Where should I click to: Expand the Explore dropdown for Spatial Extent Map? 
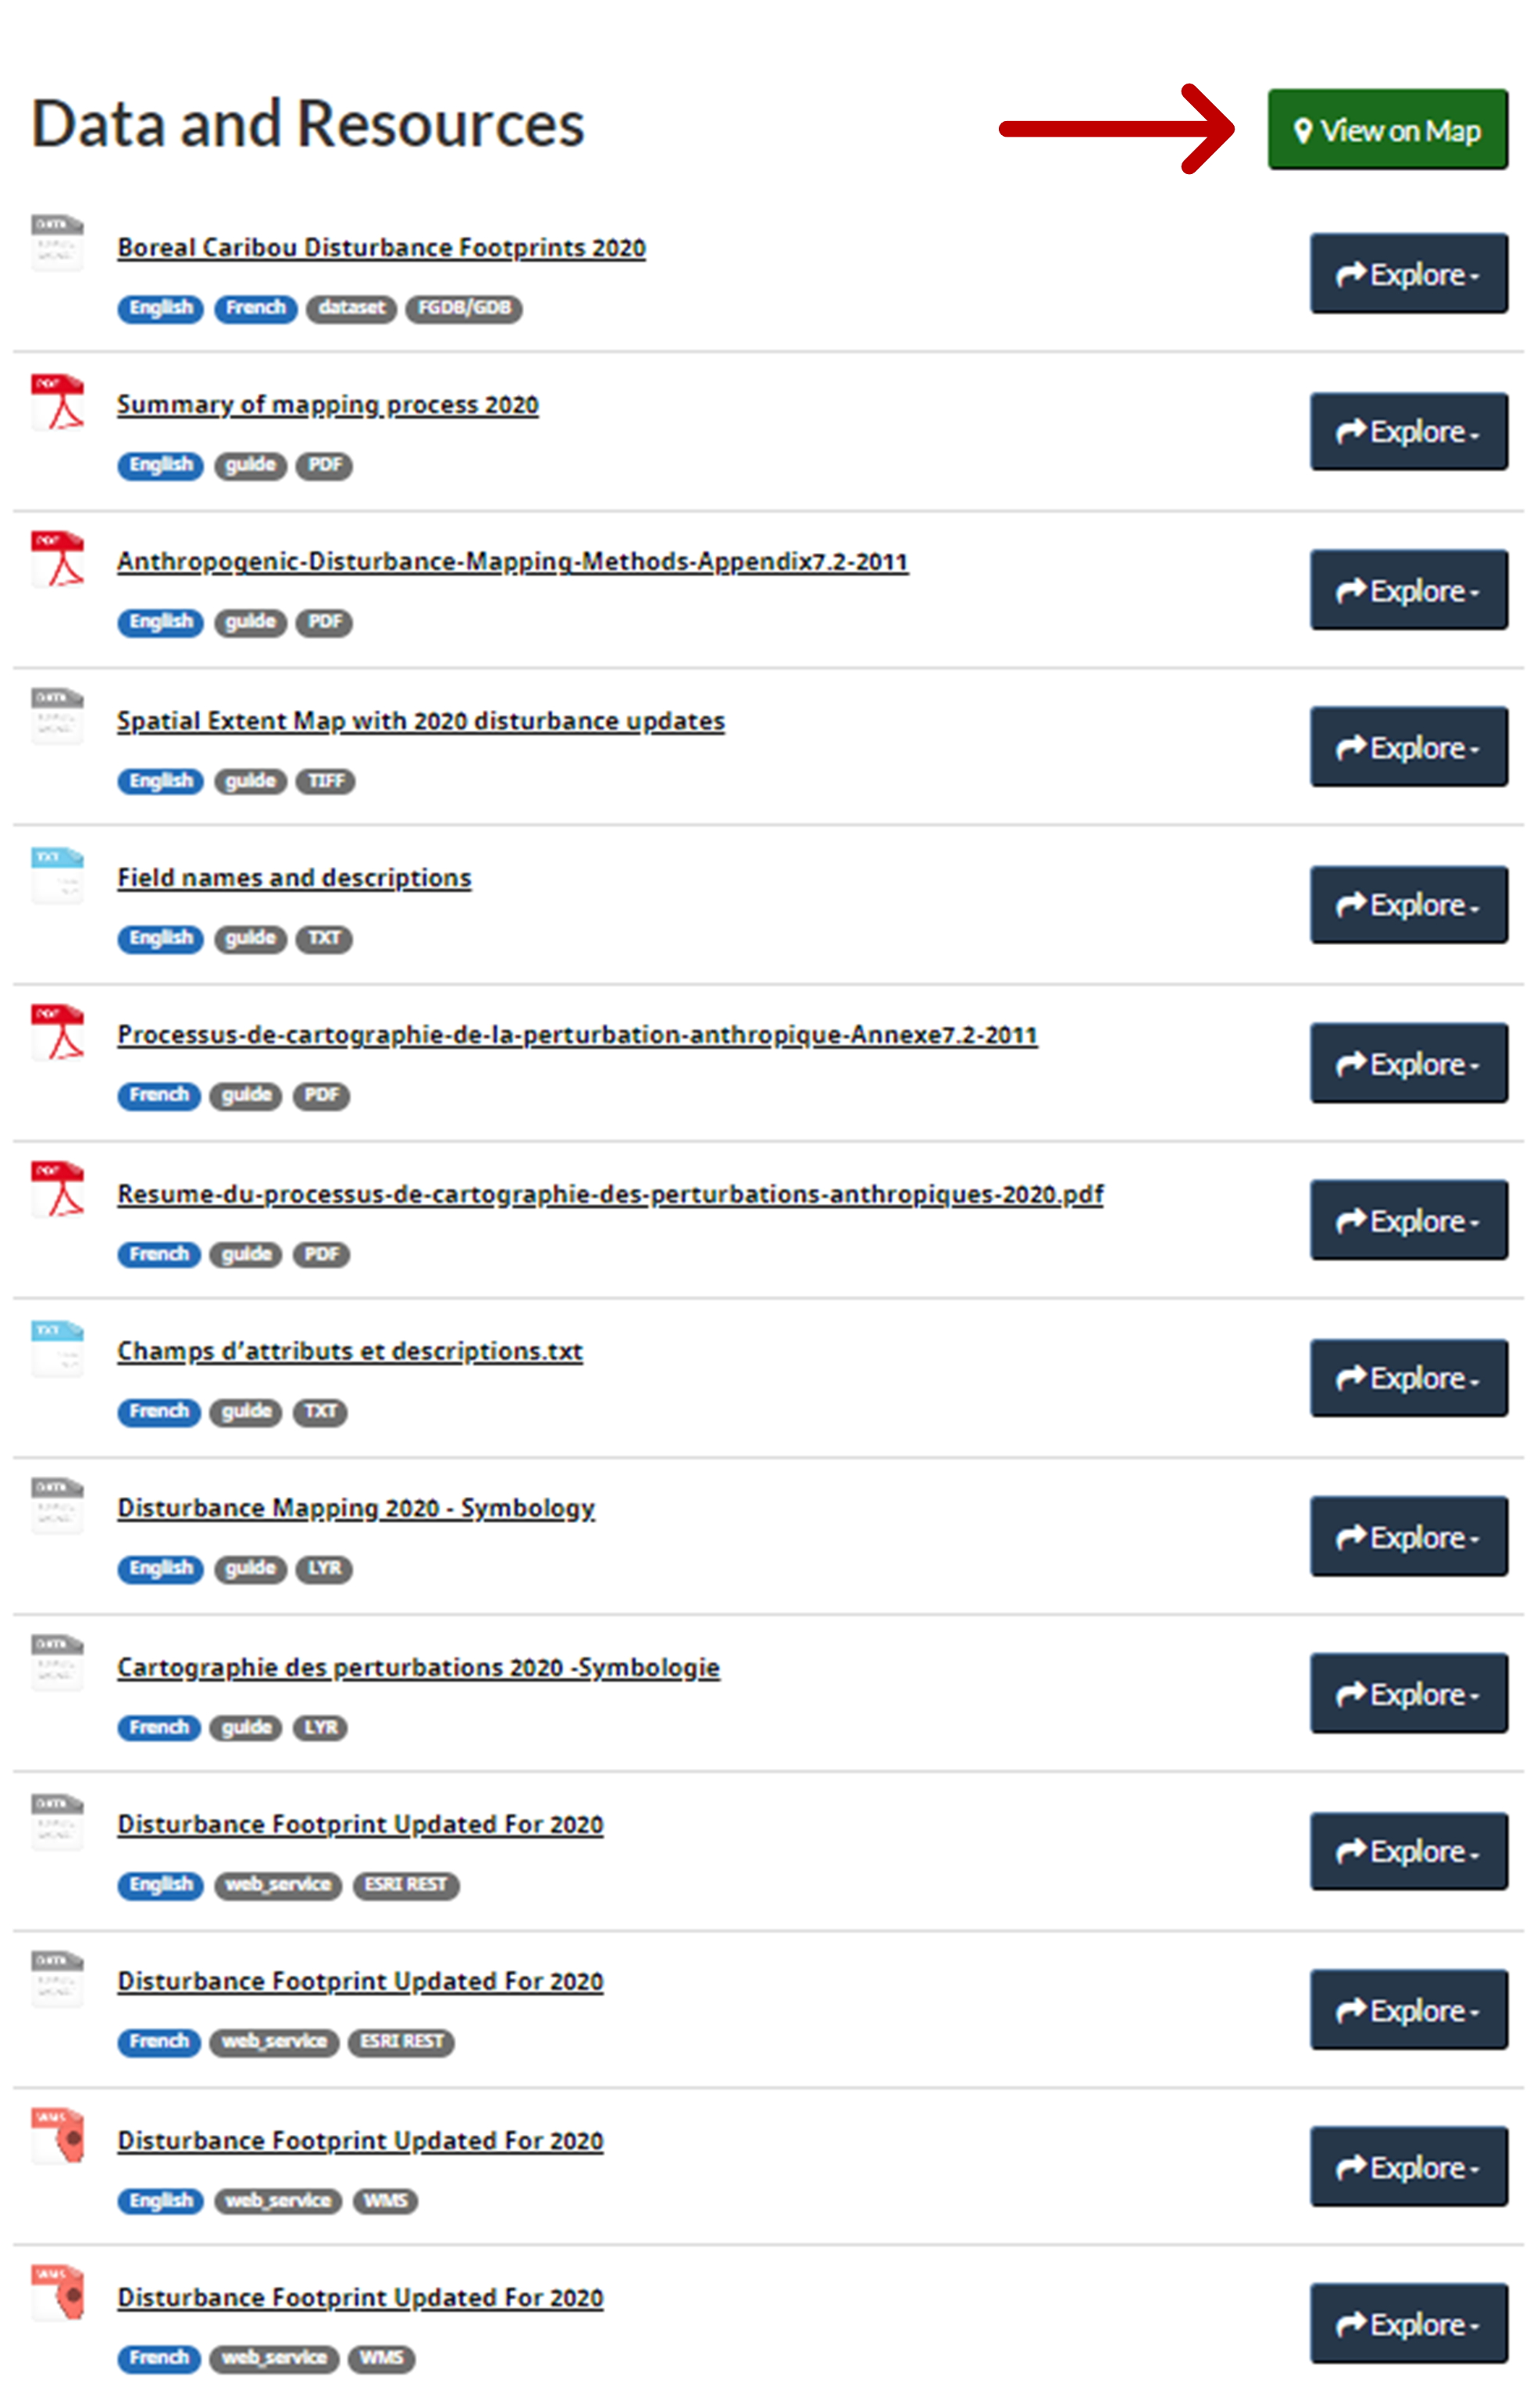[1408, 746]
